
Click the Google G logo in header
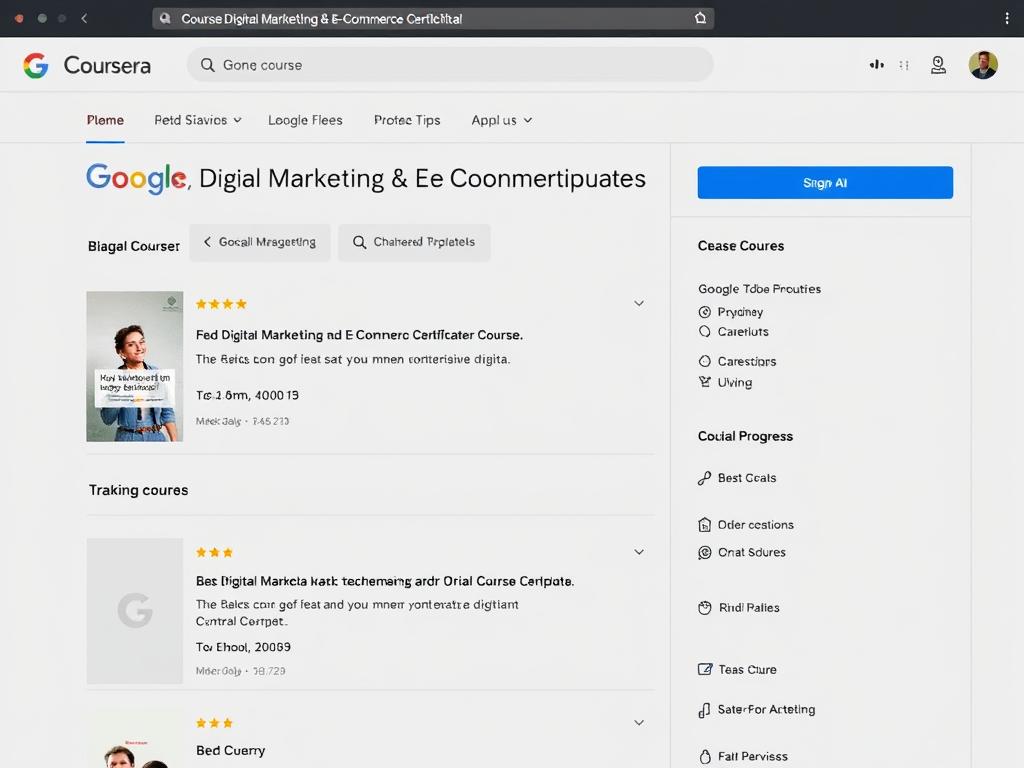tap(36, 65)
